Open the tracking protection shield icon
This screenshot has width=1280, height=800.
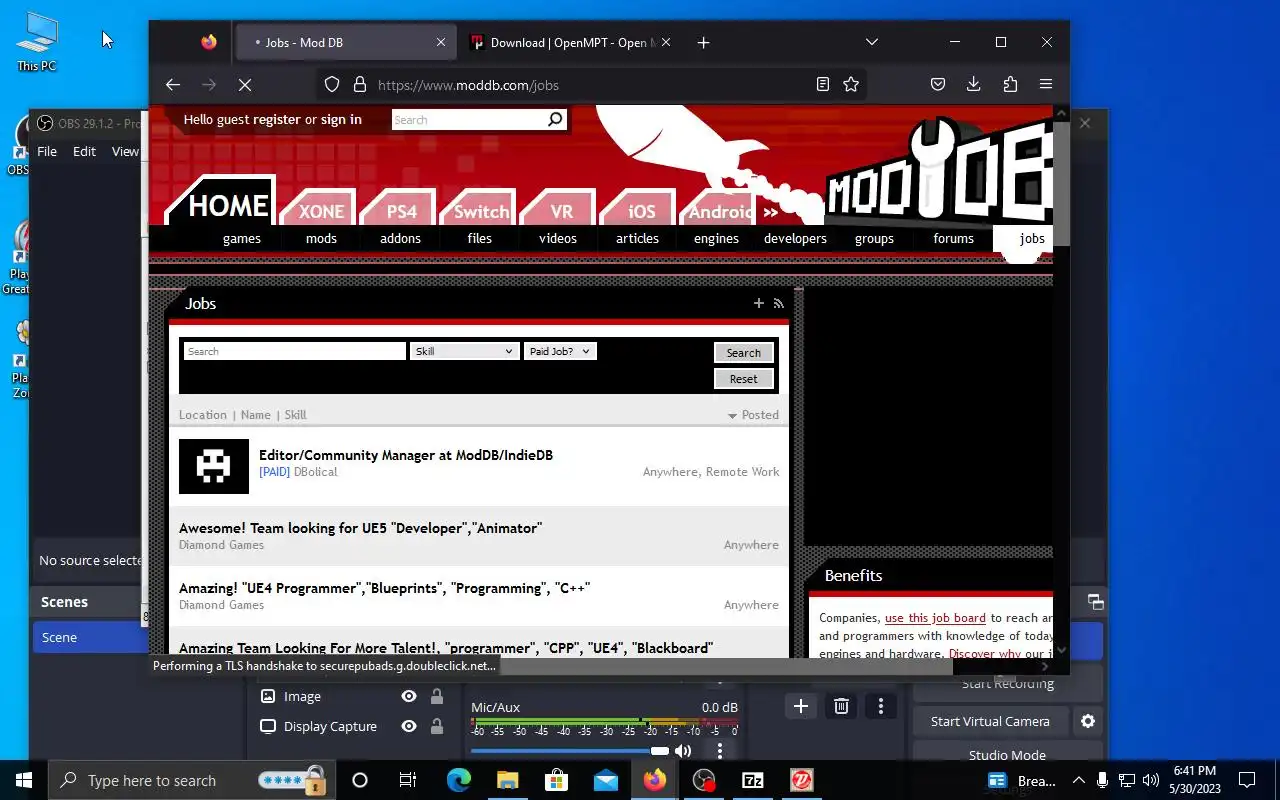click(x=332, y=85)
